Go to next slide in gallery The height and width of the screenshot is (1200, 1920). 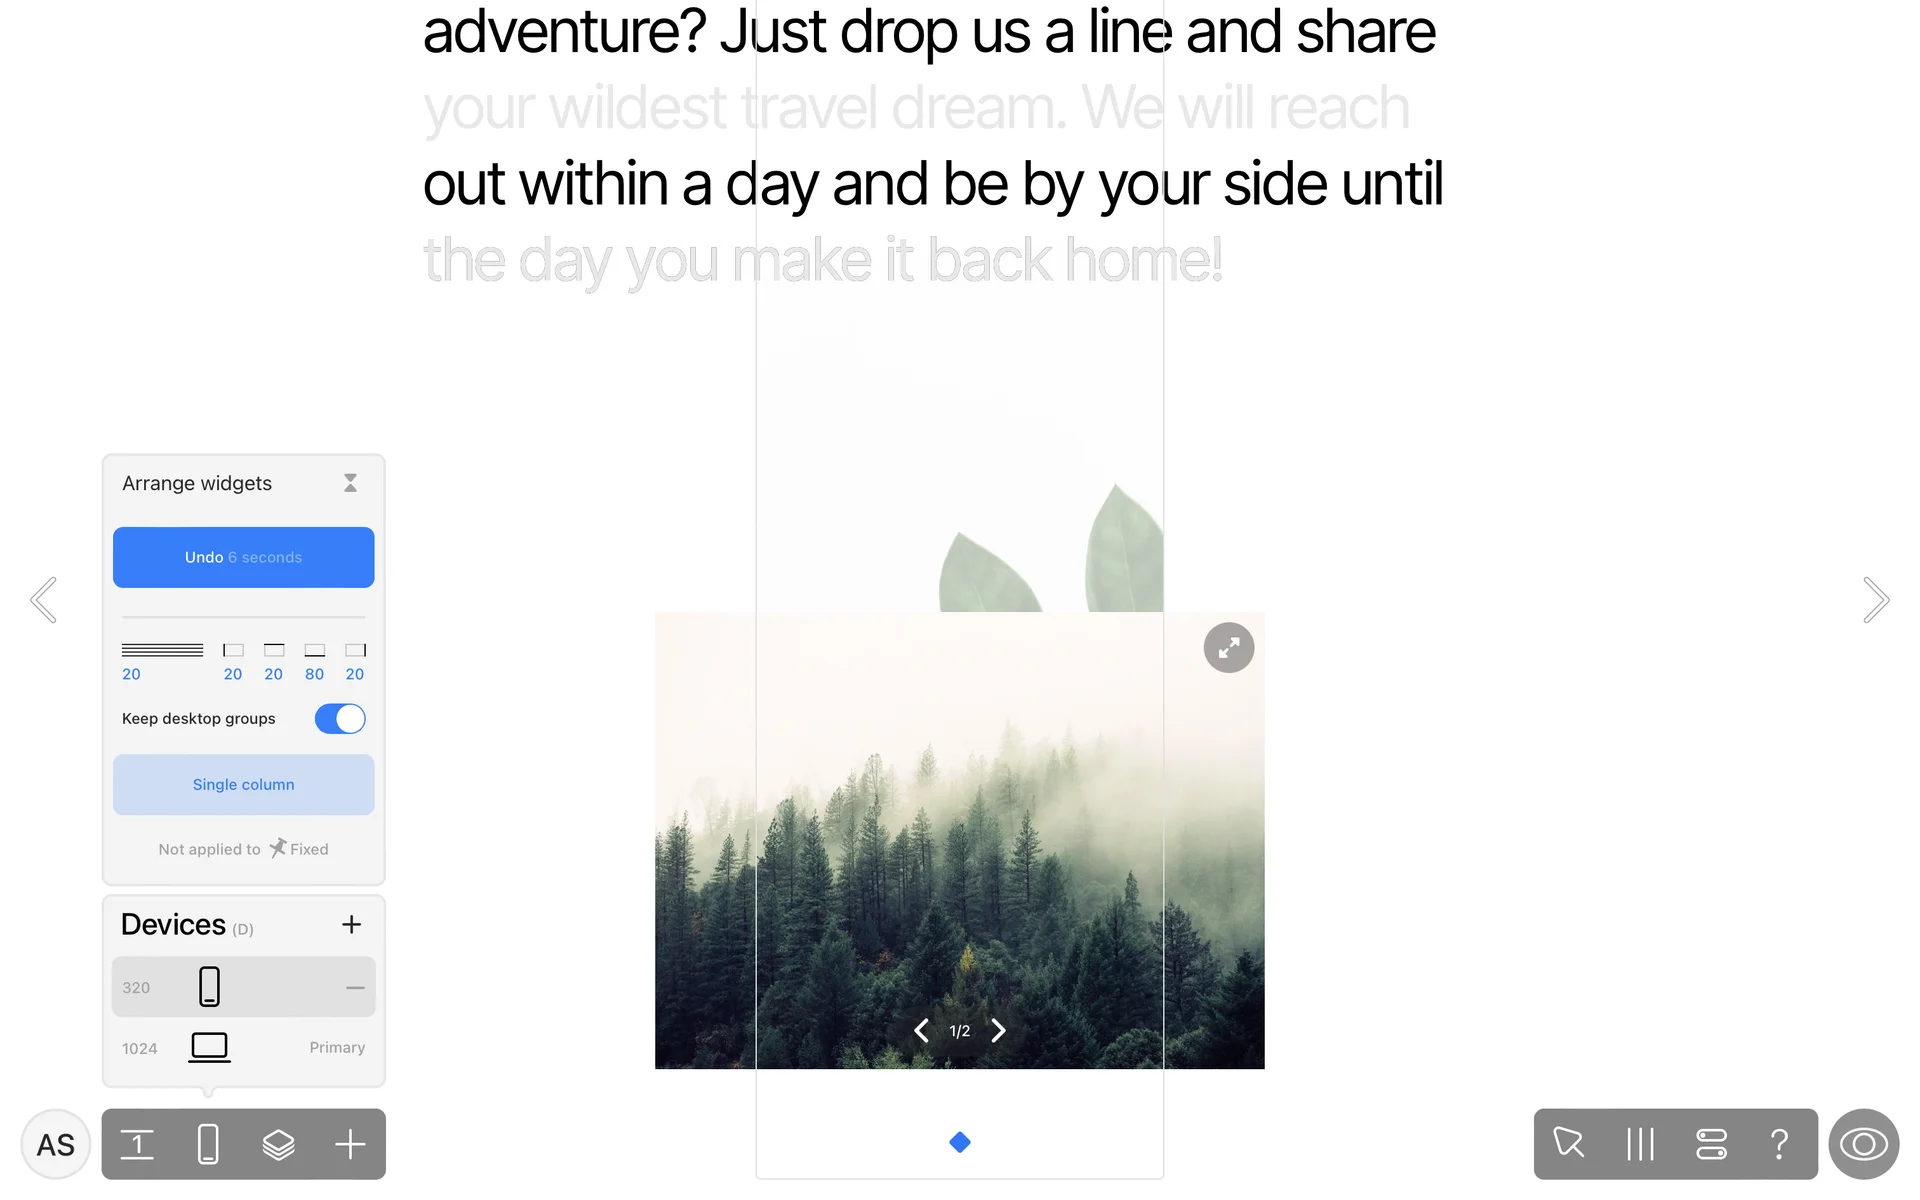pos(998,1031)
